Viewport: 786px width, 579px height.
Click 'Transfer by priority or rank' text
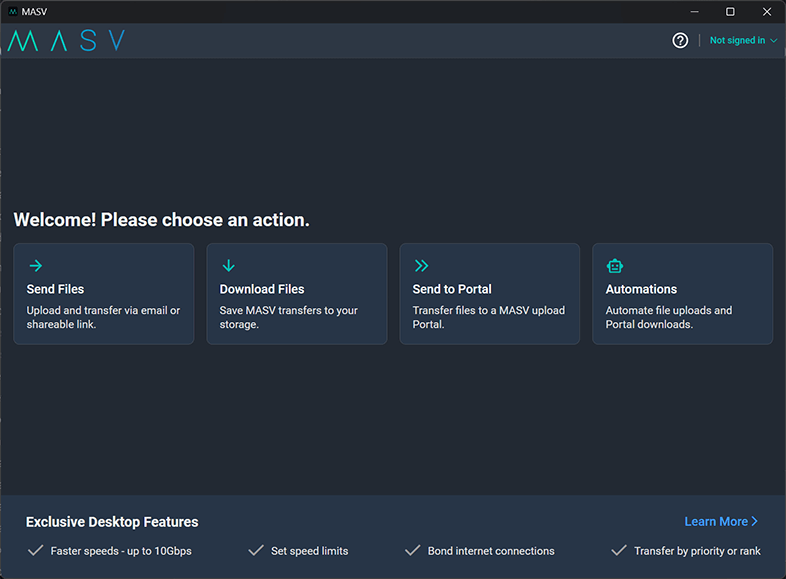(697, 551)
